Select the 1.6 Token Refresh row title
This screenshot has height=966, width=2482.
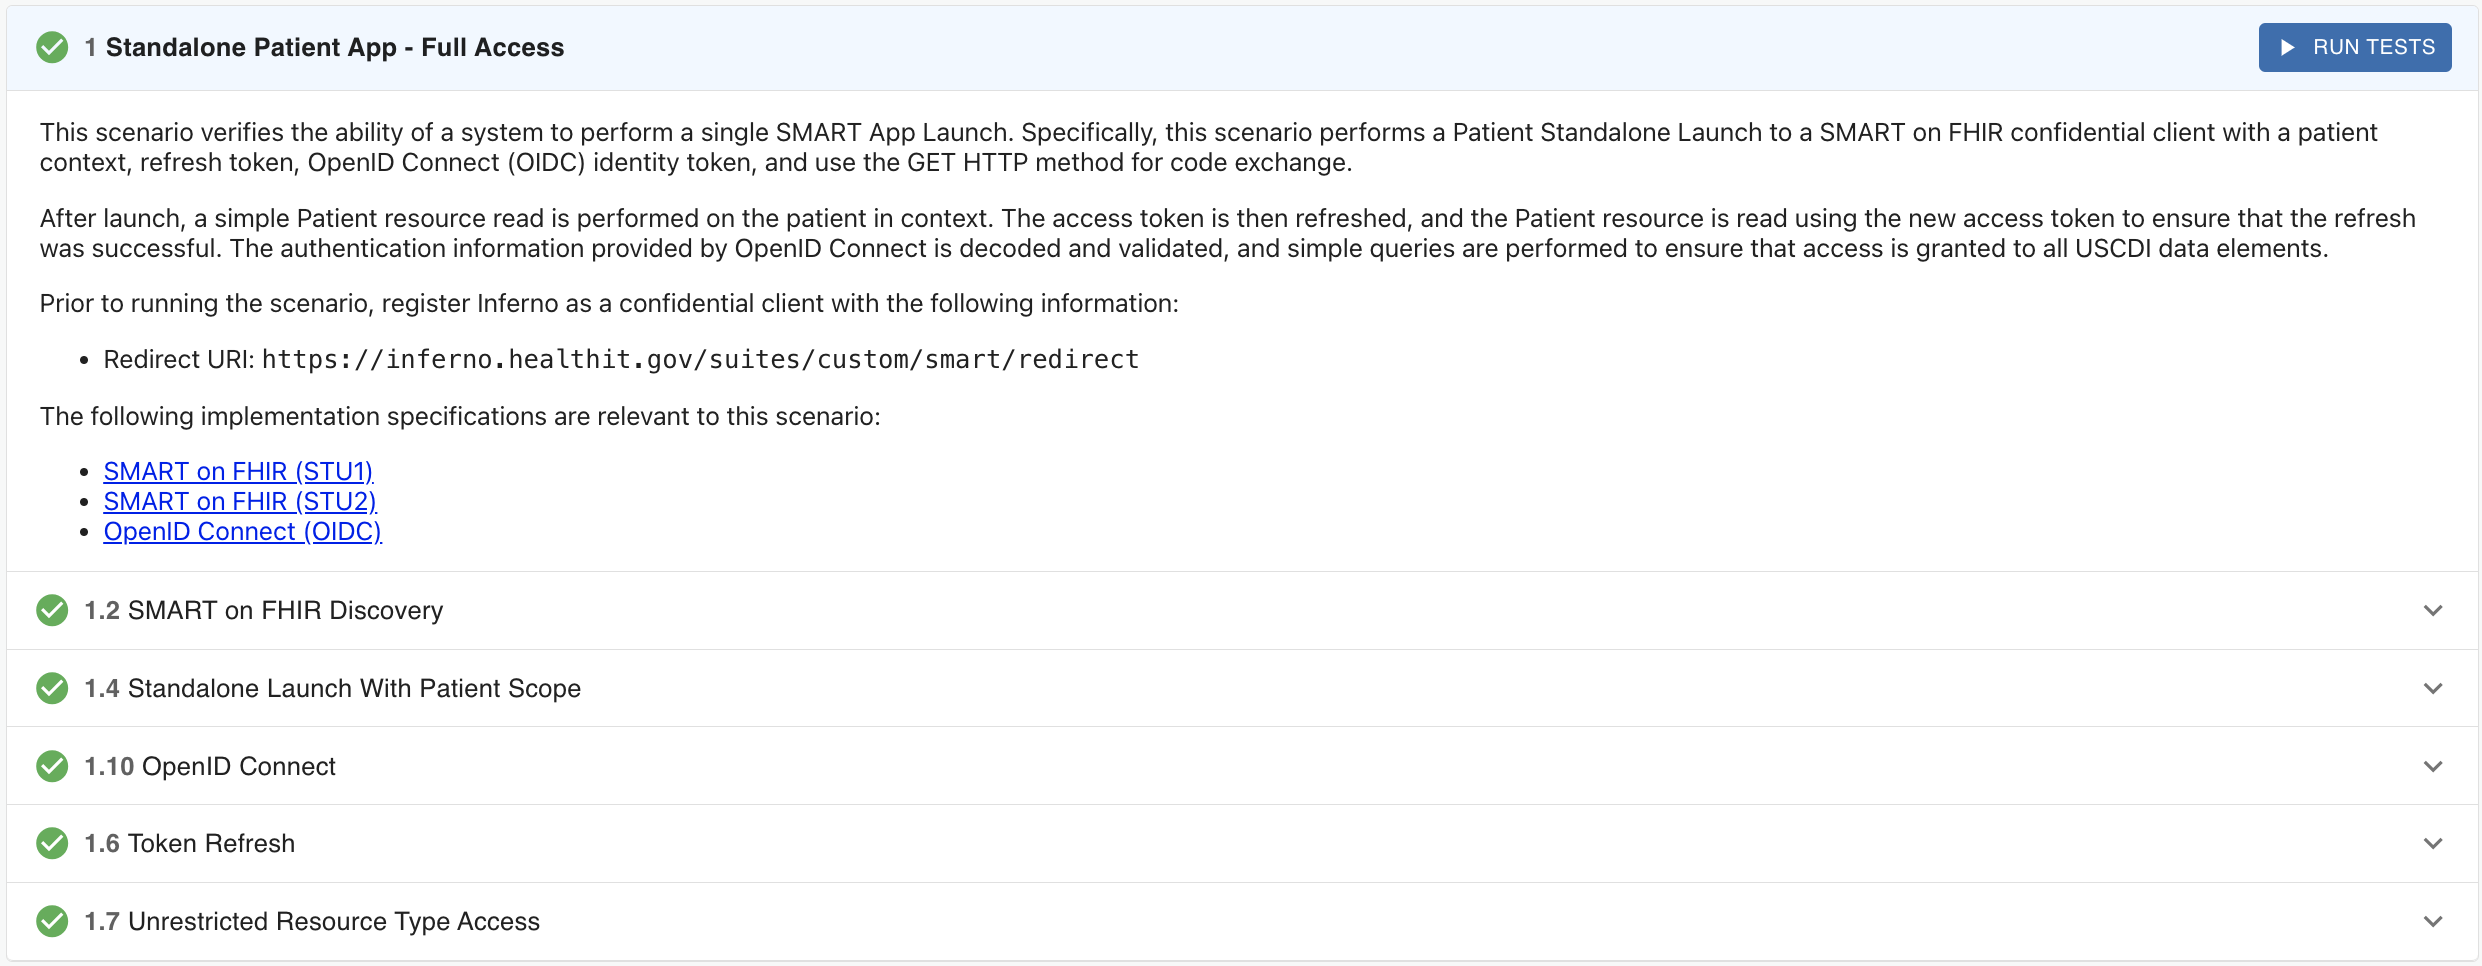coord(190,844)
